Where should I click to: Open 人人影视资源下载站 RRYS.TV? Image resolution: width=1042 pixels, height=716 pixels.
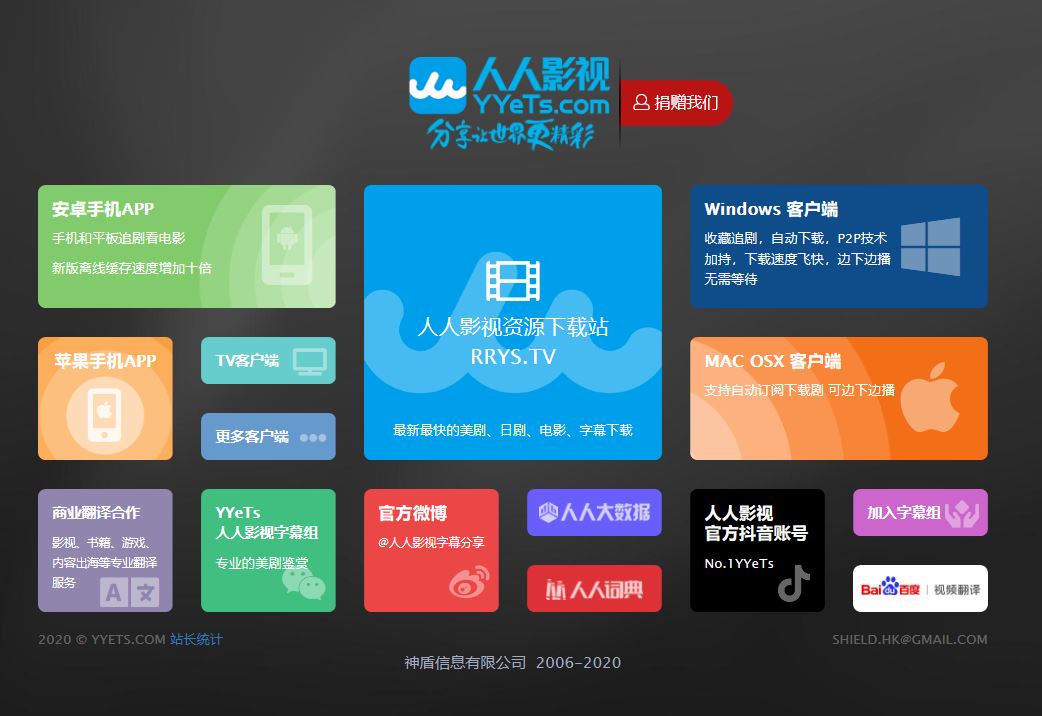click(513, 322)
